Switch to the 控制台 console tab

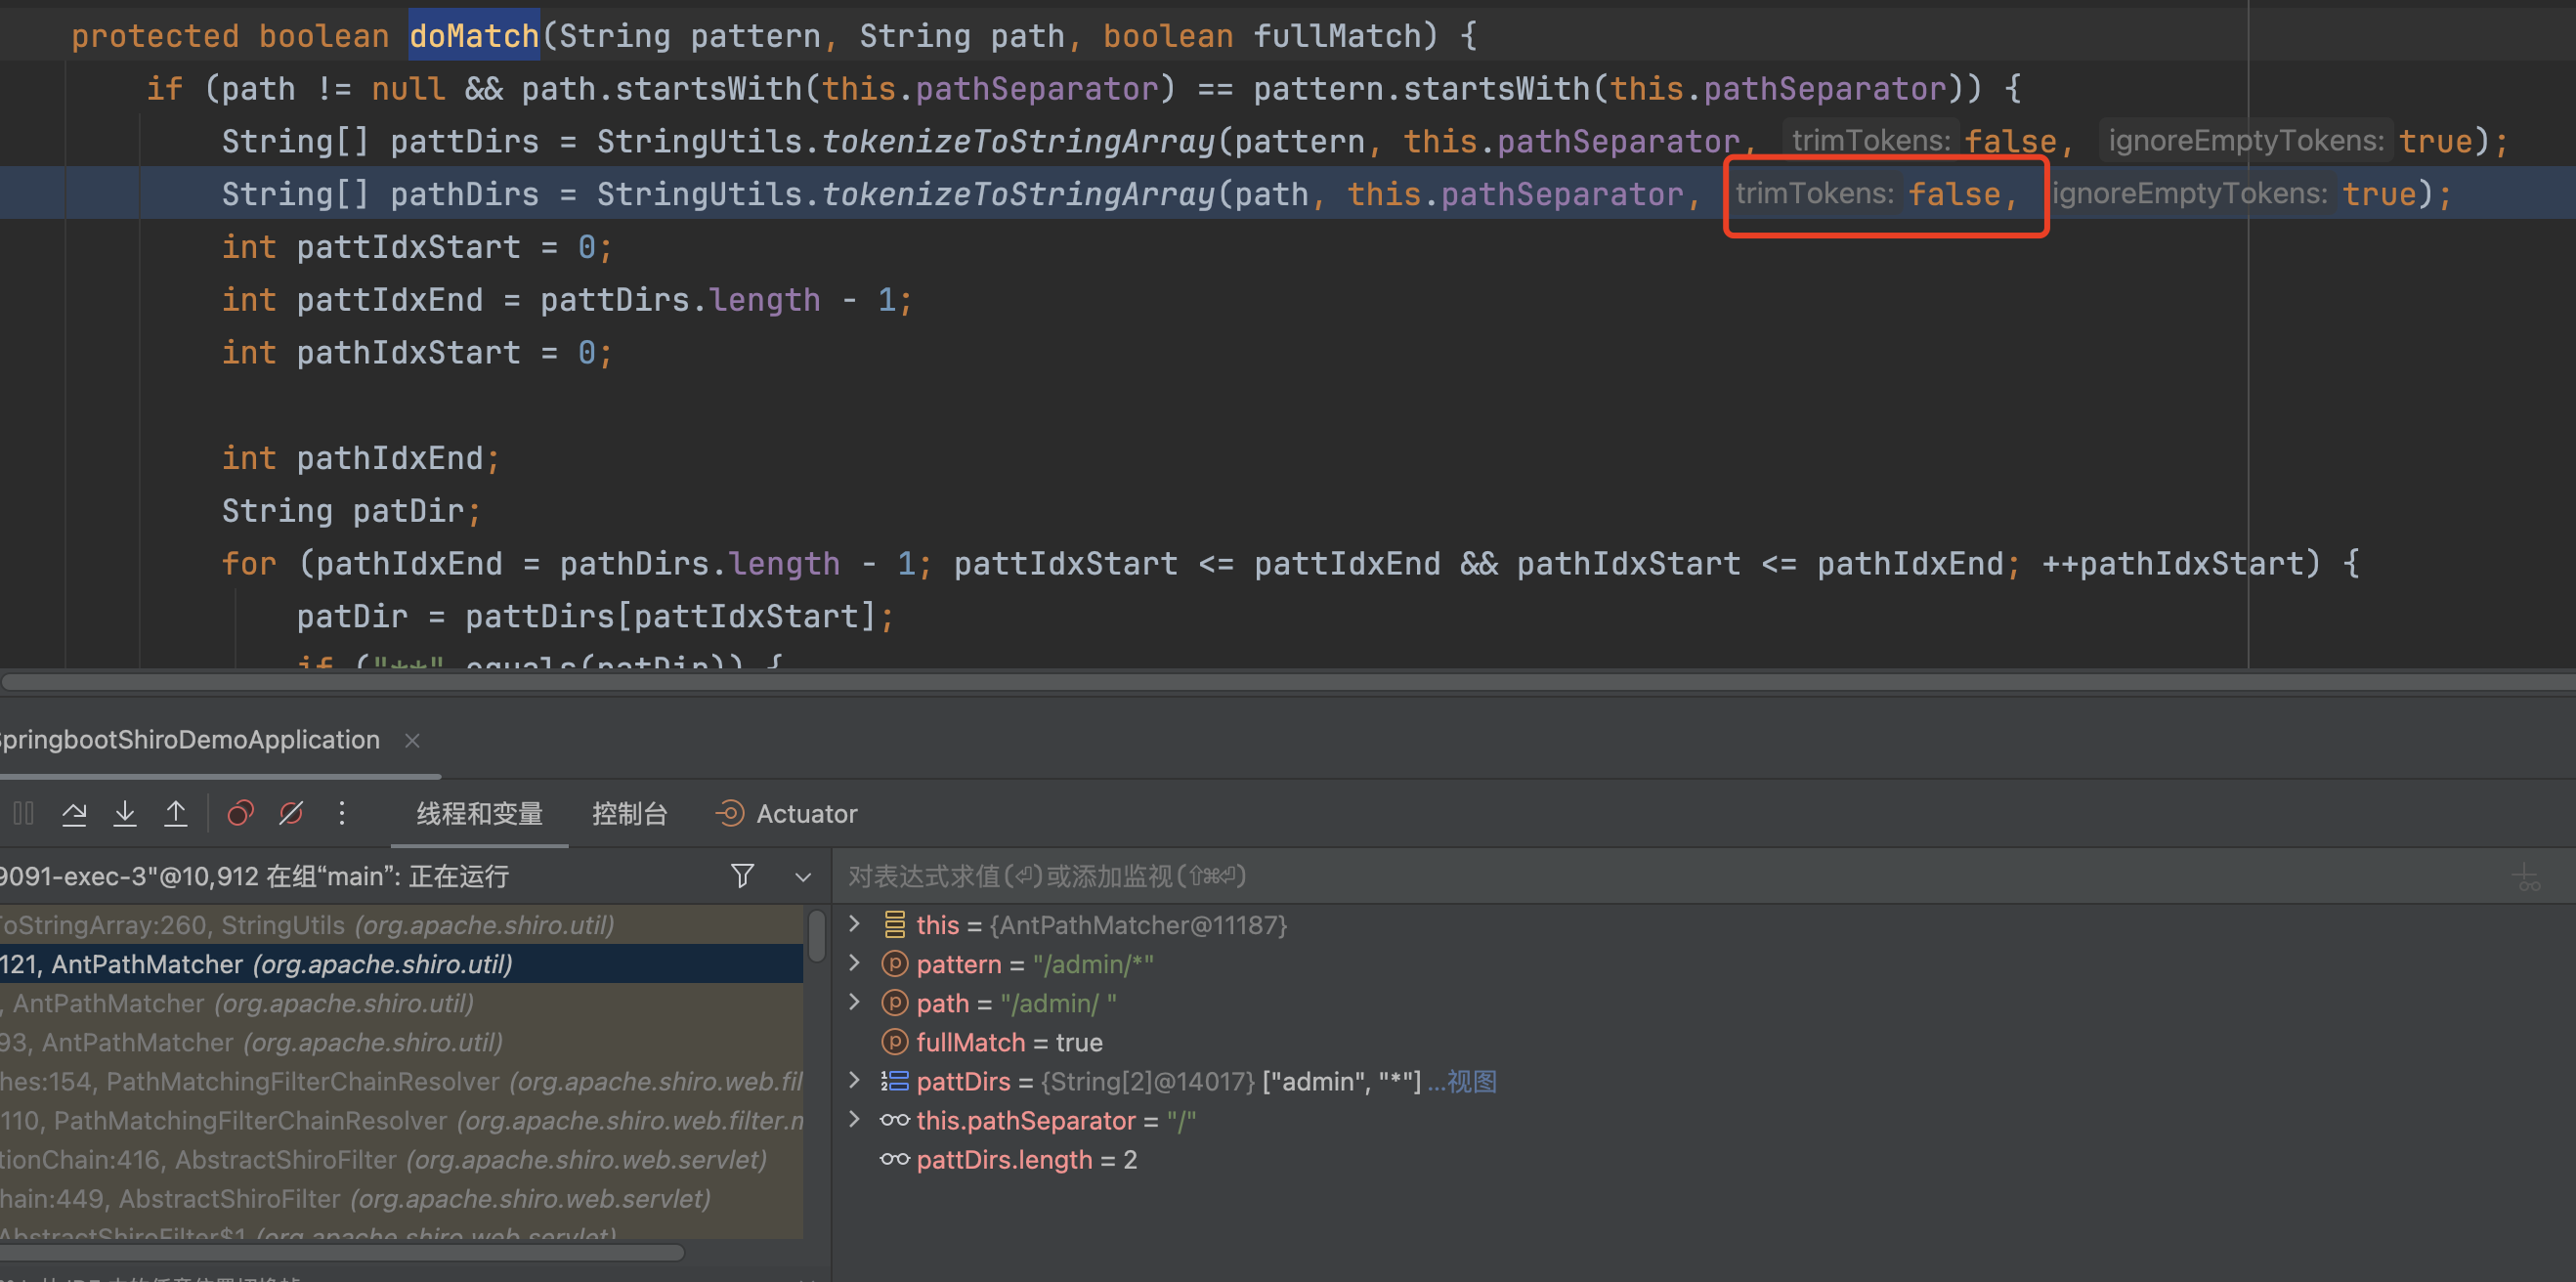point(629,813)
